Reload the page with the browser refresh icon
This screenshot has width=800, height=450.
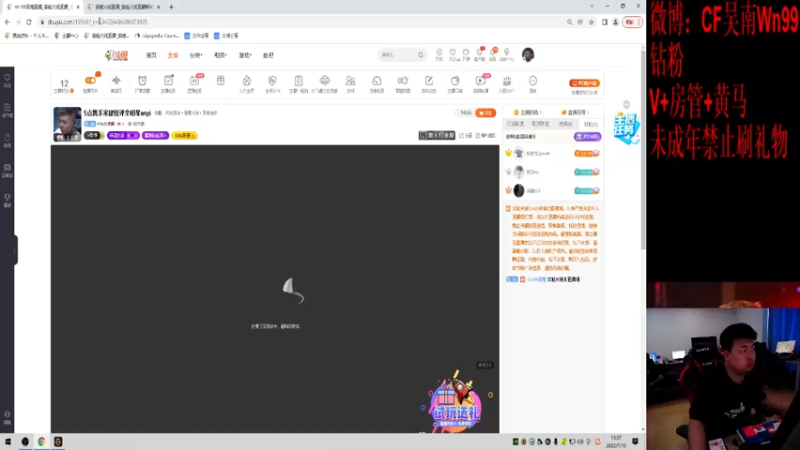pos(29,22)
